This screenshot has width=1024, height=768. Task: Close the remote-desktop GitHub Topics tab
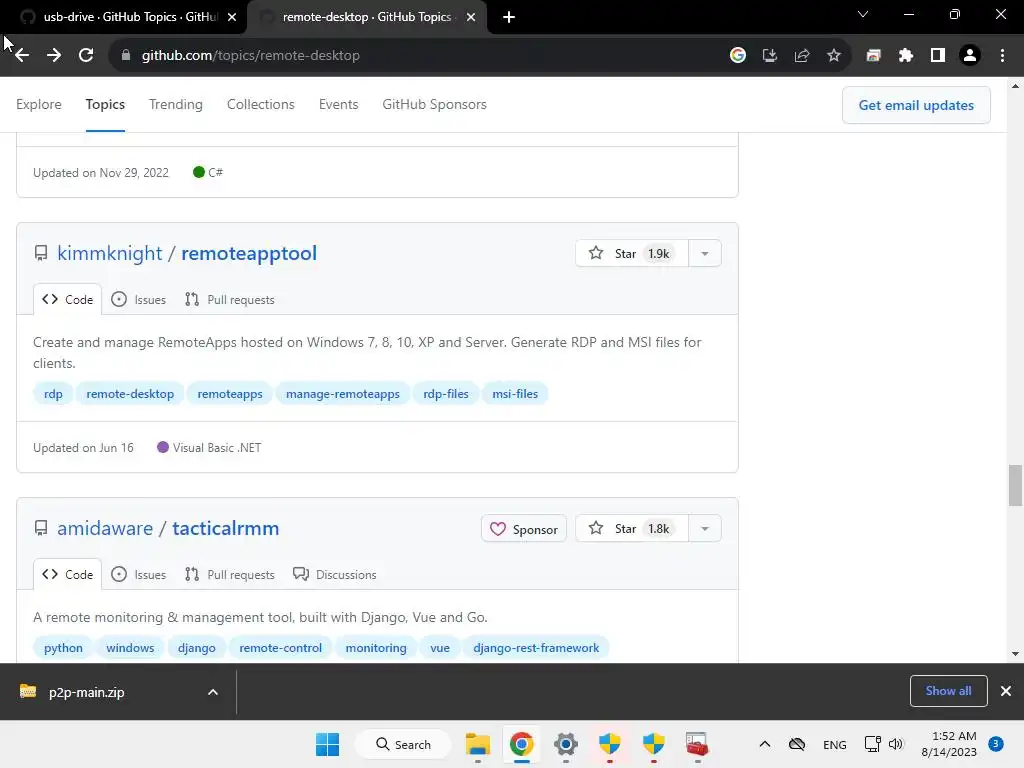pyautogui.click(x=471, y=17)
